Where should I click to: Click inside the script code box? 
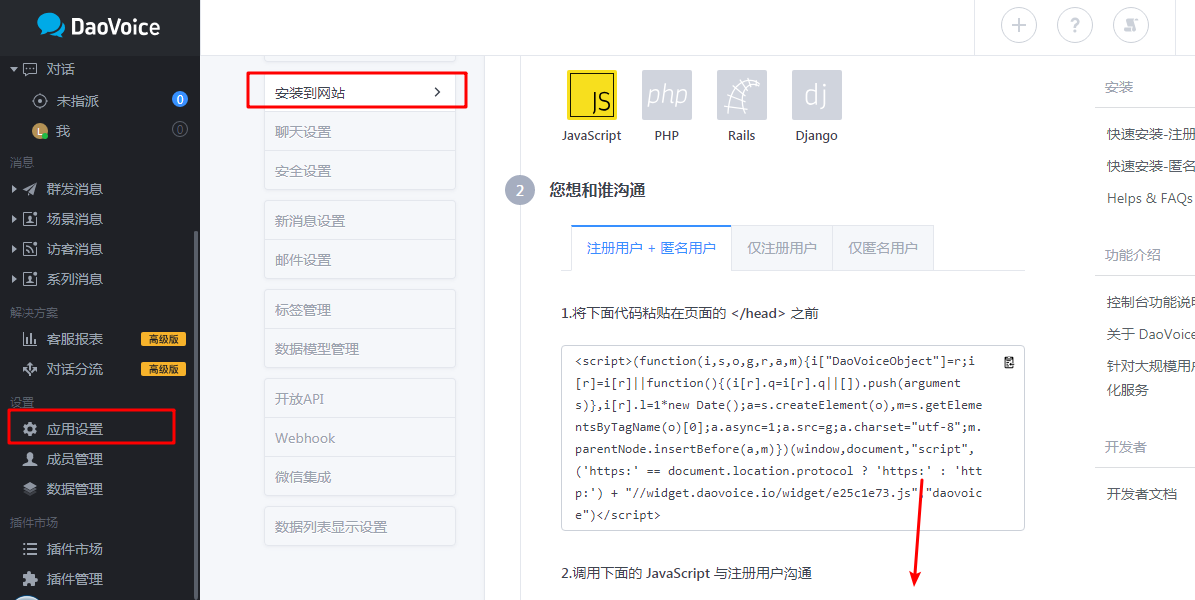793,438
